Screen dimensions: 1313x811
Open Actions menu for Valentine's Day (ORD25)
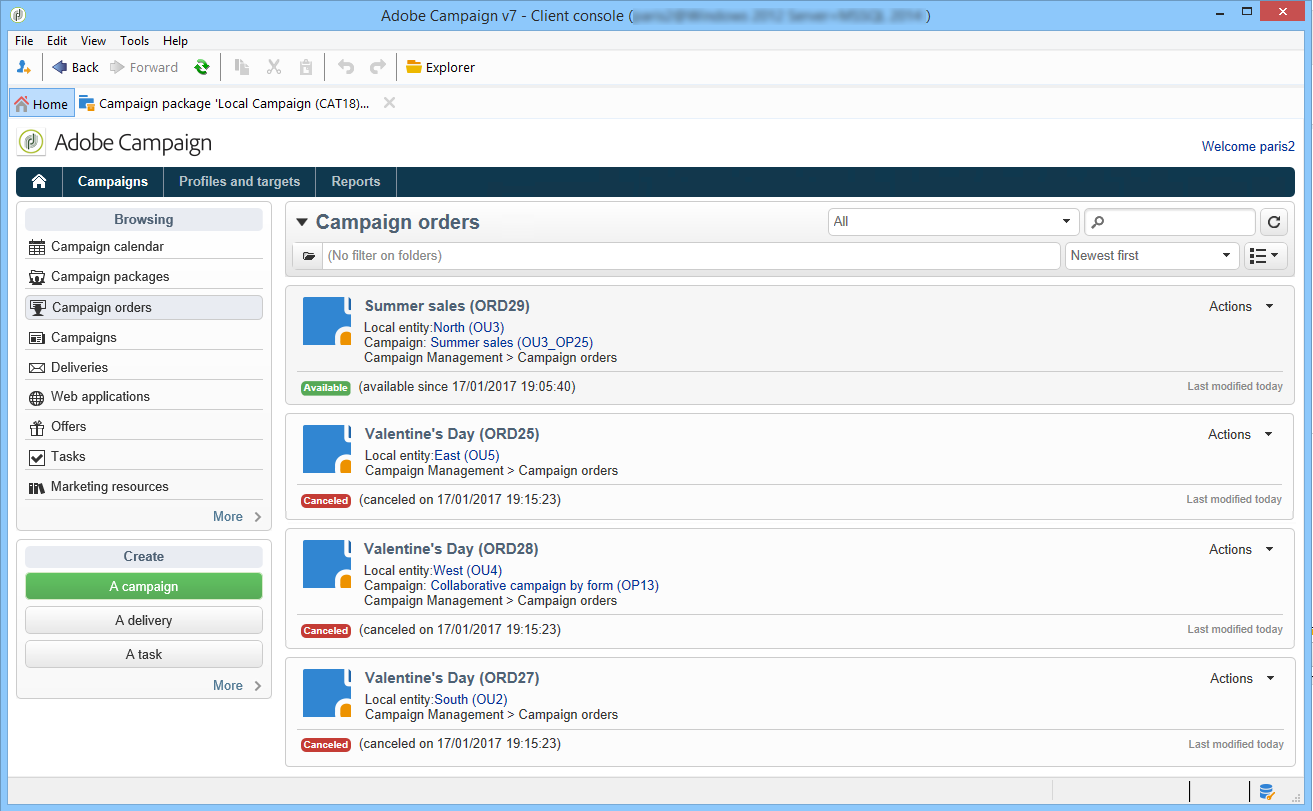pos(1241,435)
